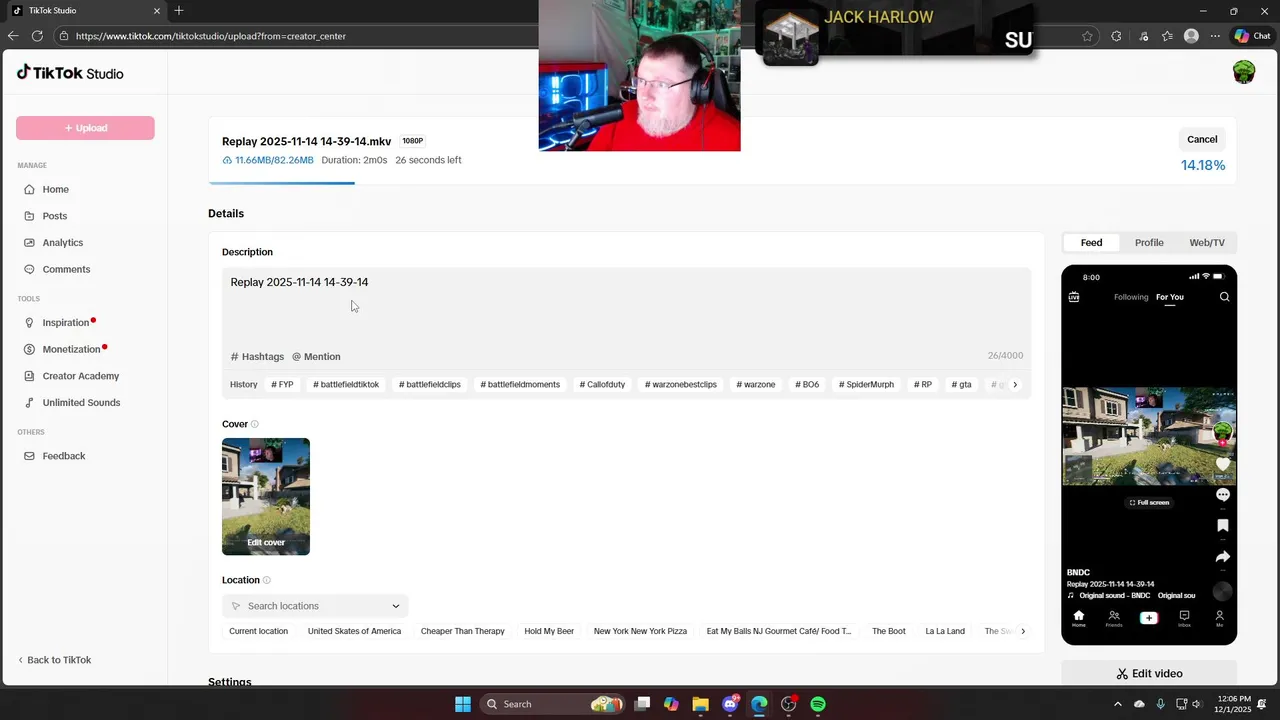Add the battlefieldtiktok hashtag
The width and height of the screenshot is (1280, 720).
coord(346,385)
